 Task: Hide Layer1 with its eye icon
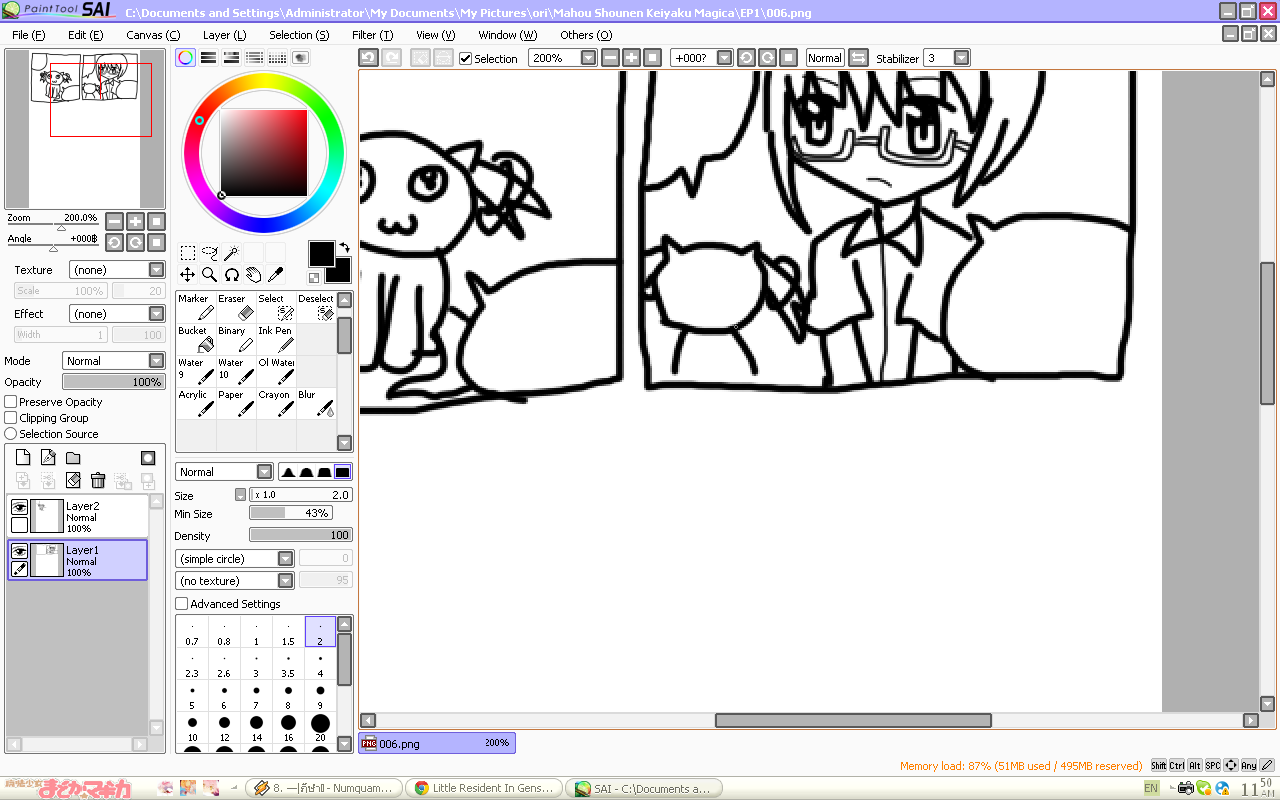pyautogui.click(x=19, y=551)
